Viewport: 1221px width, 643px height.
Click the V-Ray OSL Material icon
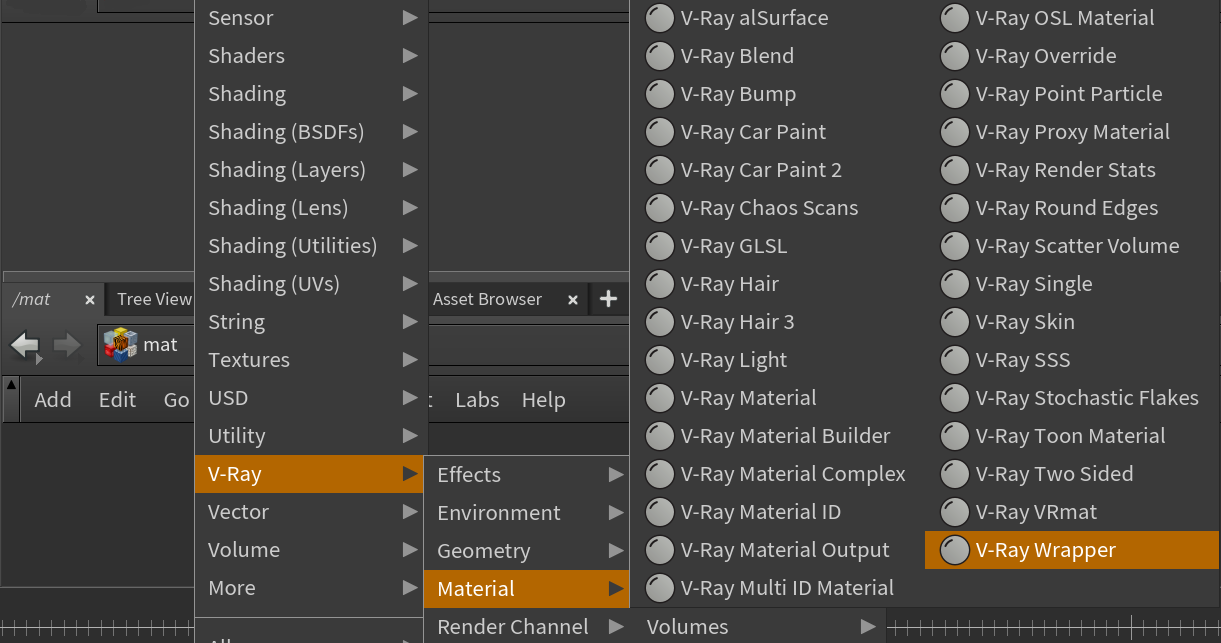click(x=956, y=18)
